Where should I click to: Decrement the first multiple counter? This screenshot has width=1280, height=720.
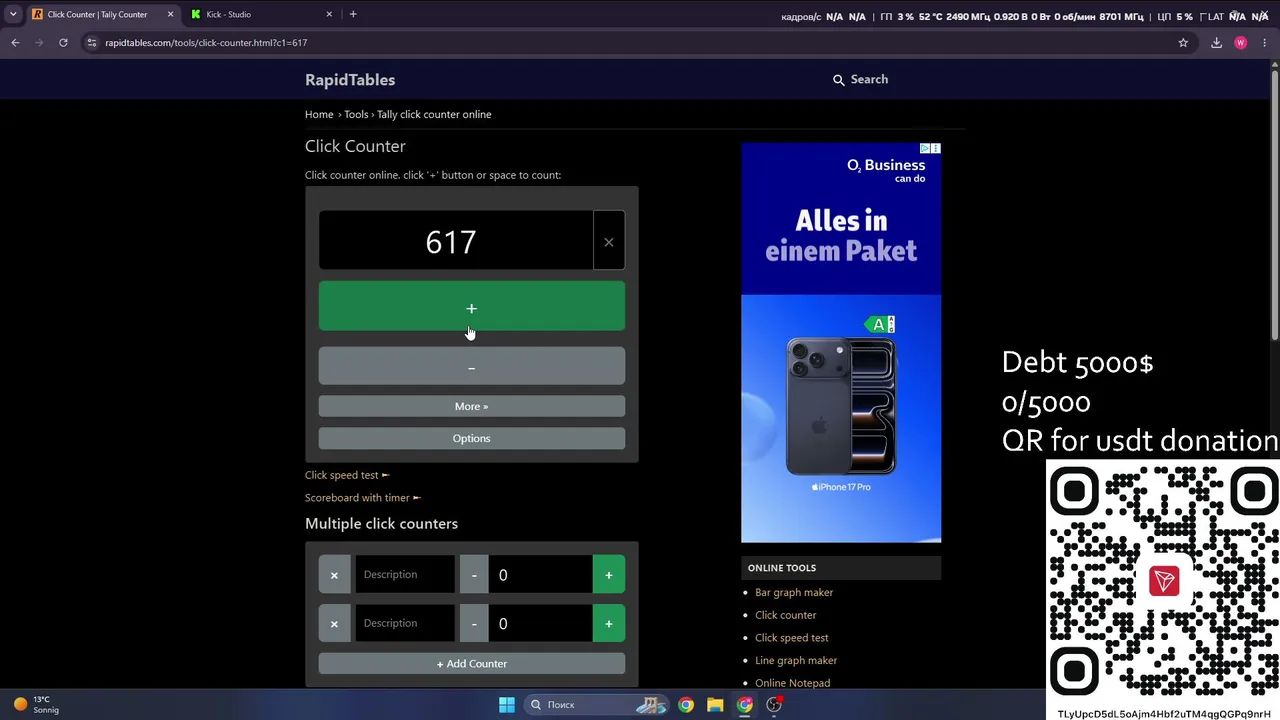click(x=474, y=575)
